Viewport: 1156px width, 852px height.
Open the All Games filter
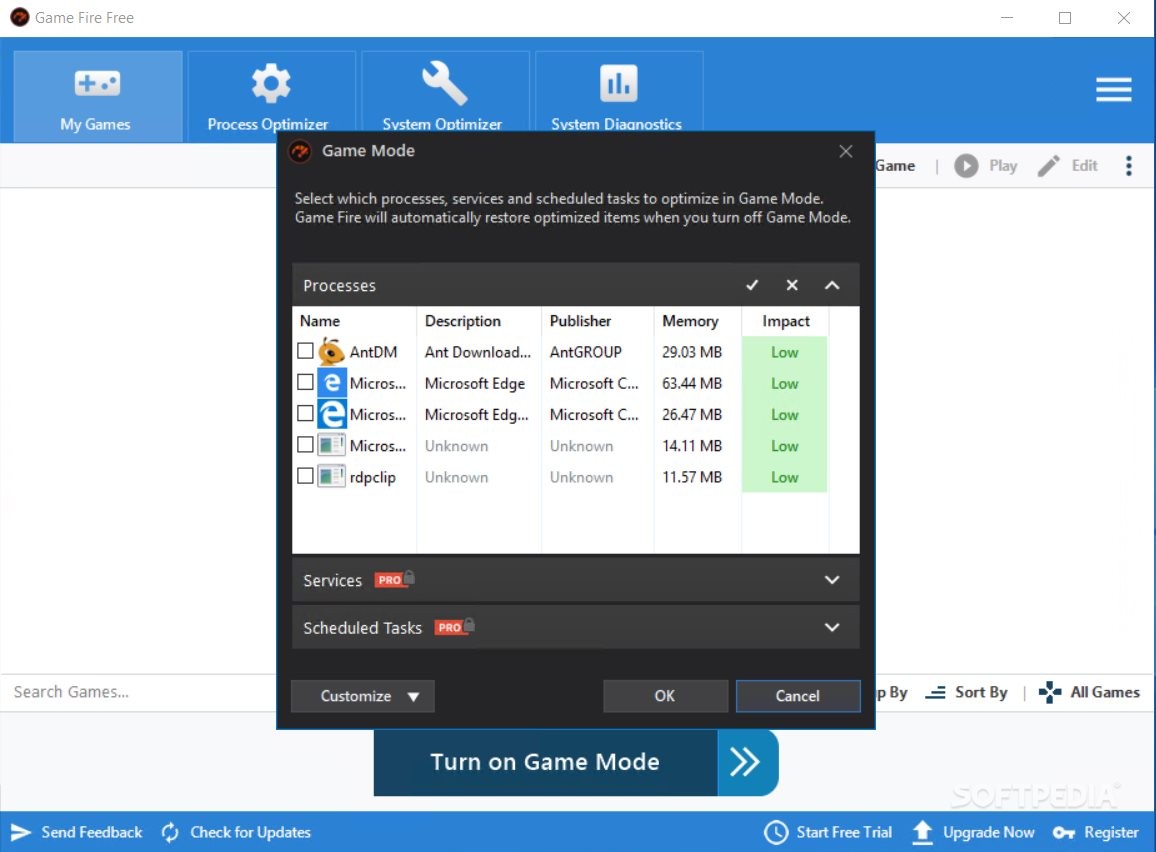pyautogui.click(x=1089, y=692)
